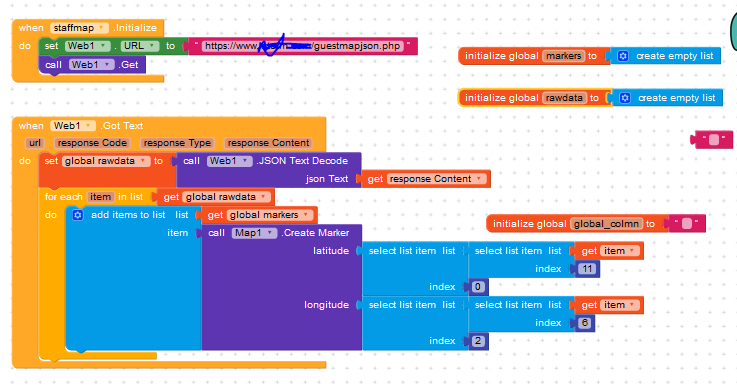The image size is (737, 387).
Task: Select the for each item variable
Action: click(x=100, y=197)
